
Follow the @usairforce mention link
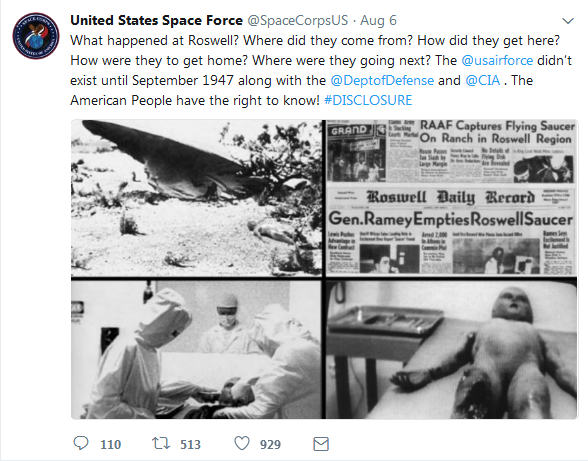497,60
